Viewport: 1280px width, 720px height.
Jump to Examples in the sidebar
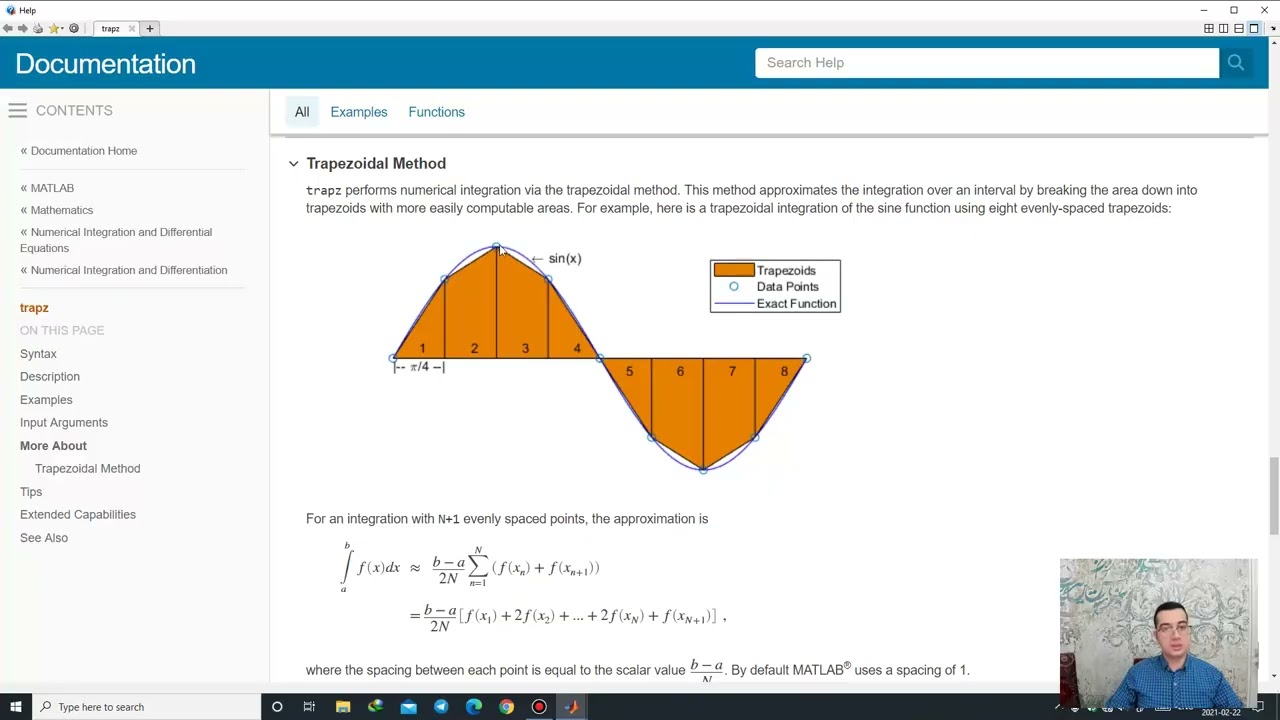[46, 400]
